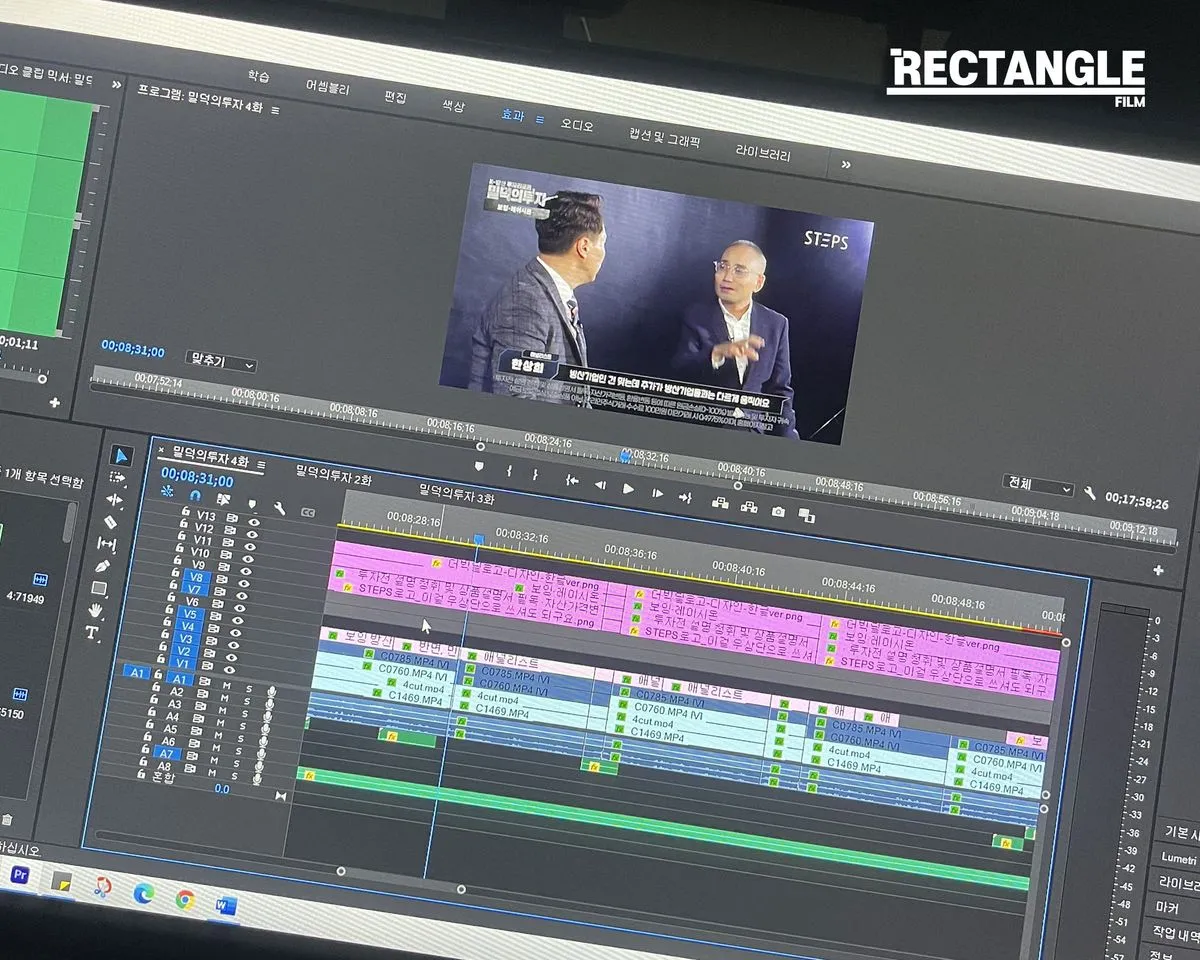This screenshot has width=1200, height=960.
Task: Solo audio track A4
Action: (244, 724)
